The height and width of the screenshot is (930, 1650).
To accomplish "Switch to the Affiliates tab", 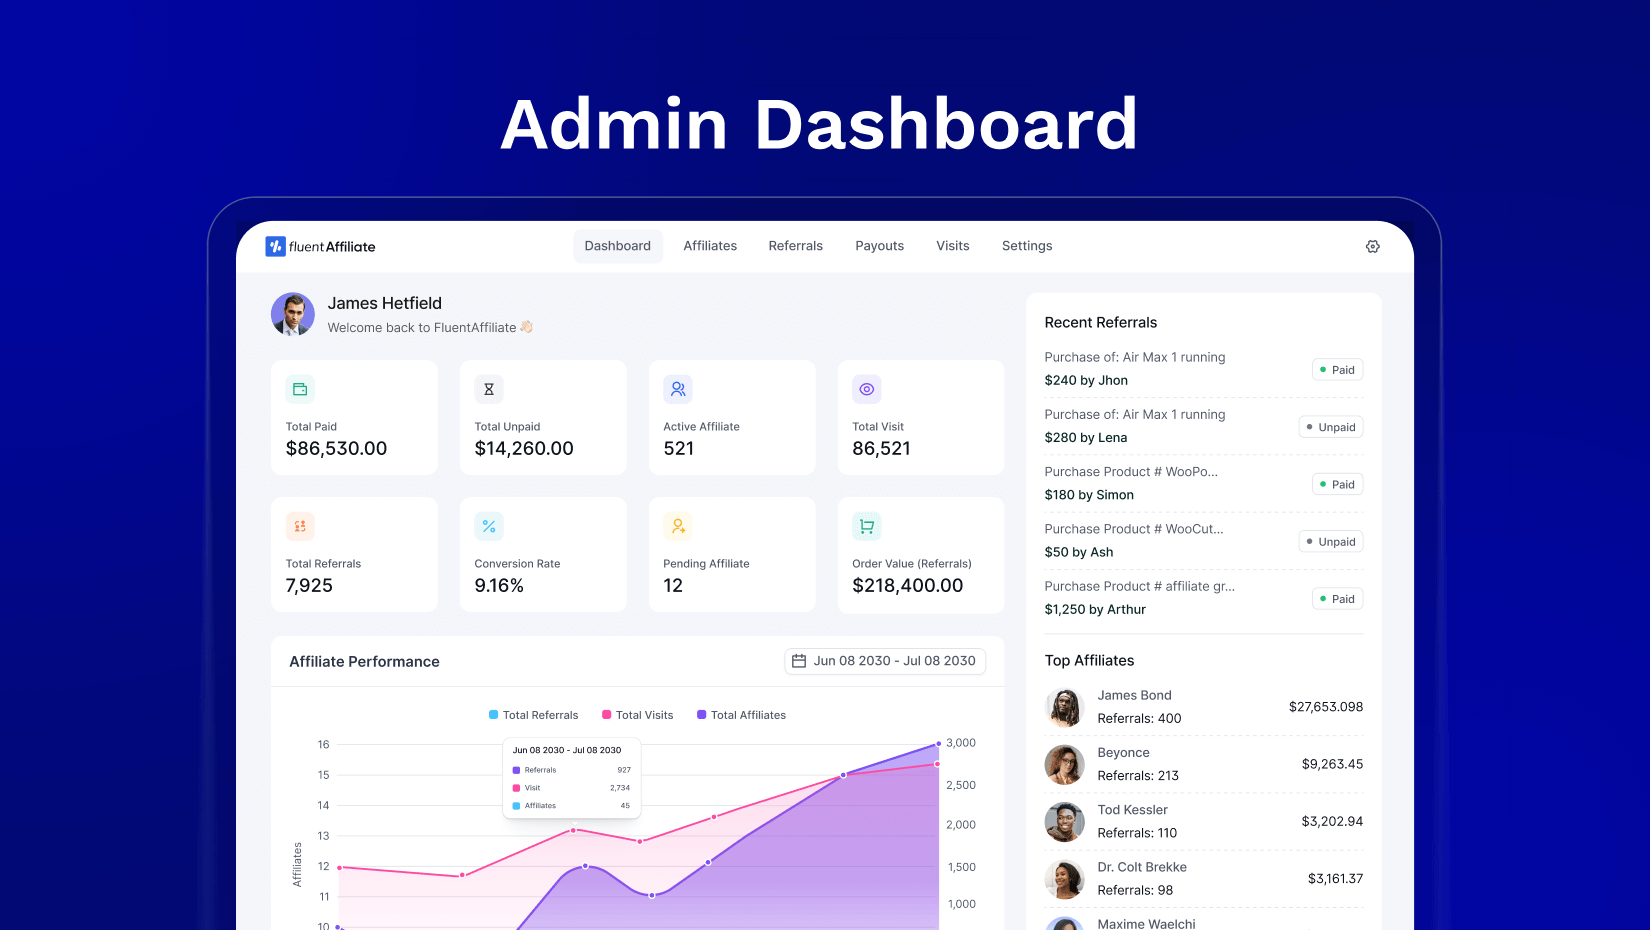I will 710,246.
